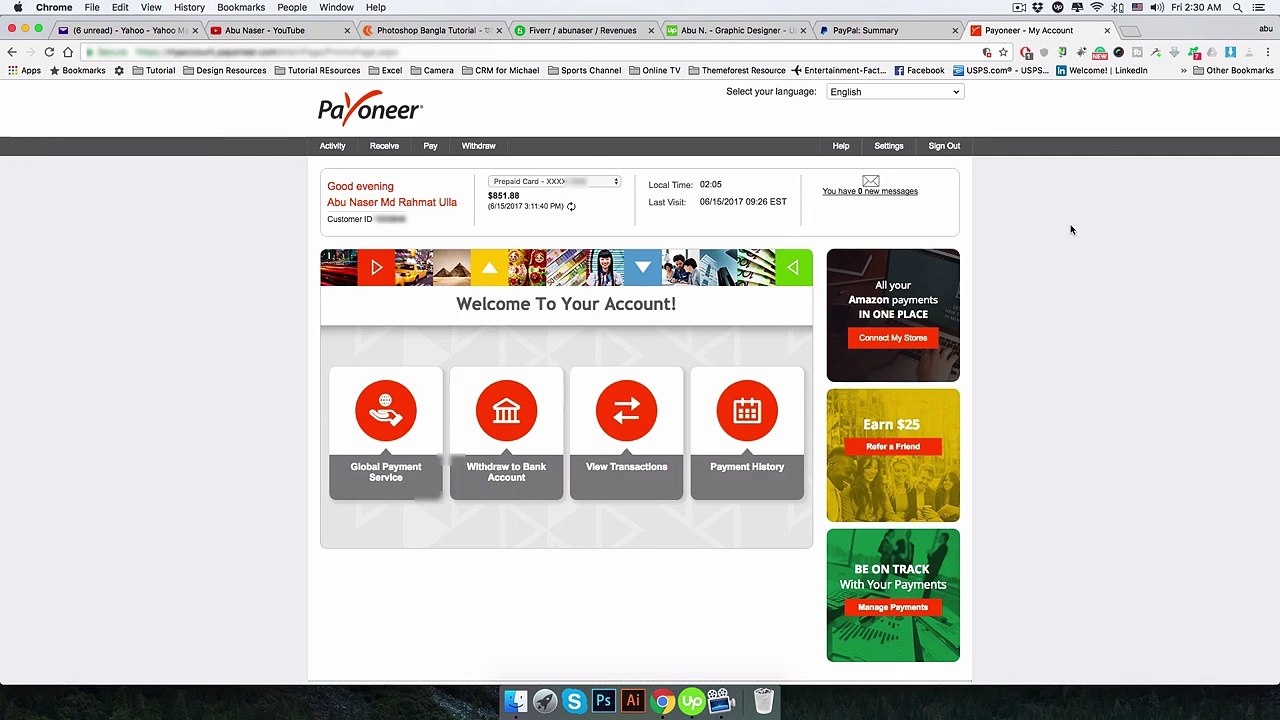Viewport: 1280px width, 720px height.
Task: Open the Receive menu
Action: (x=384, y=146)
